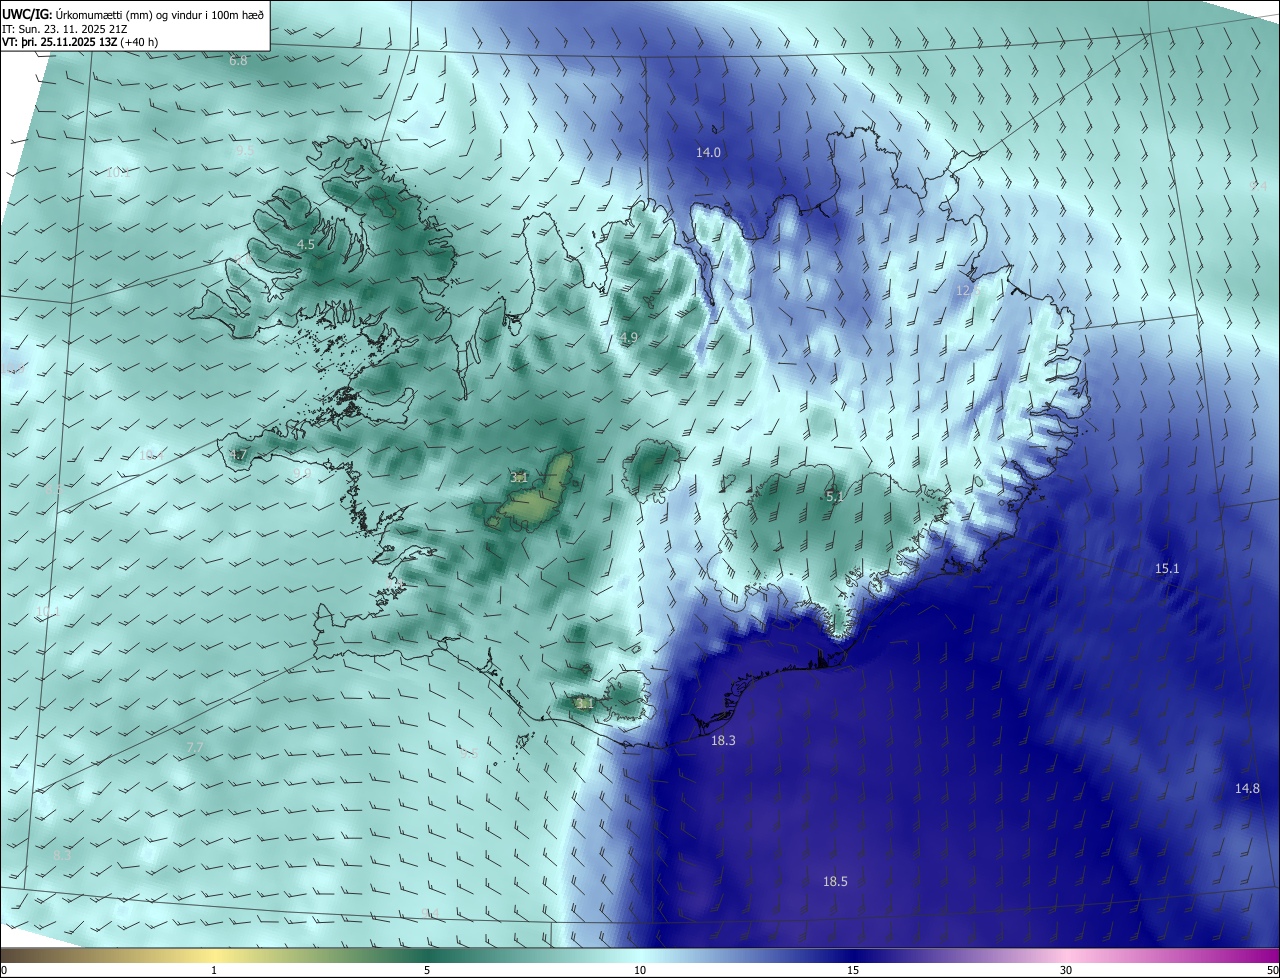Click the 14.8 value at the right edge

1247,788
